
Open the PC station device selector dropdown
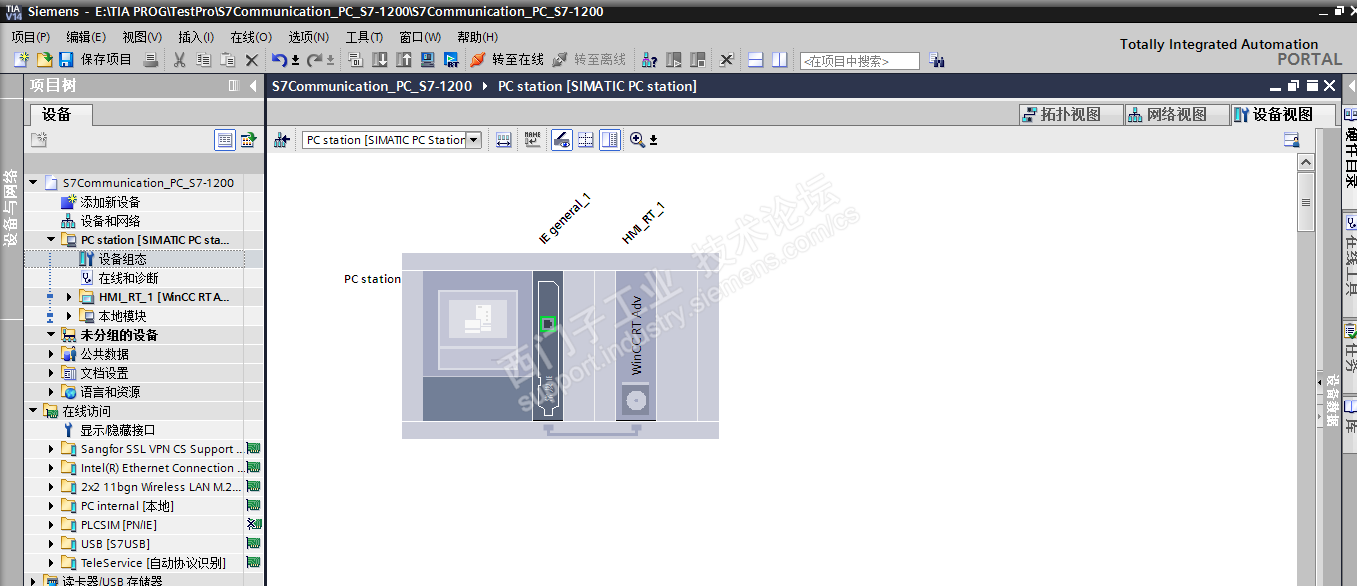(473, 140)
